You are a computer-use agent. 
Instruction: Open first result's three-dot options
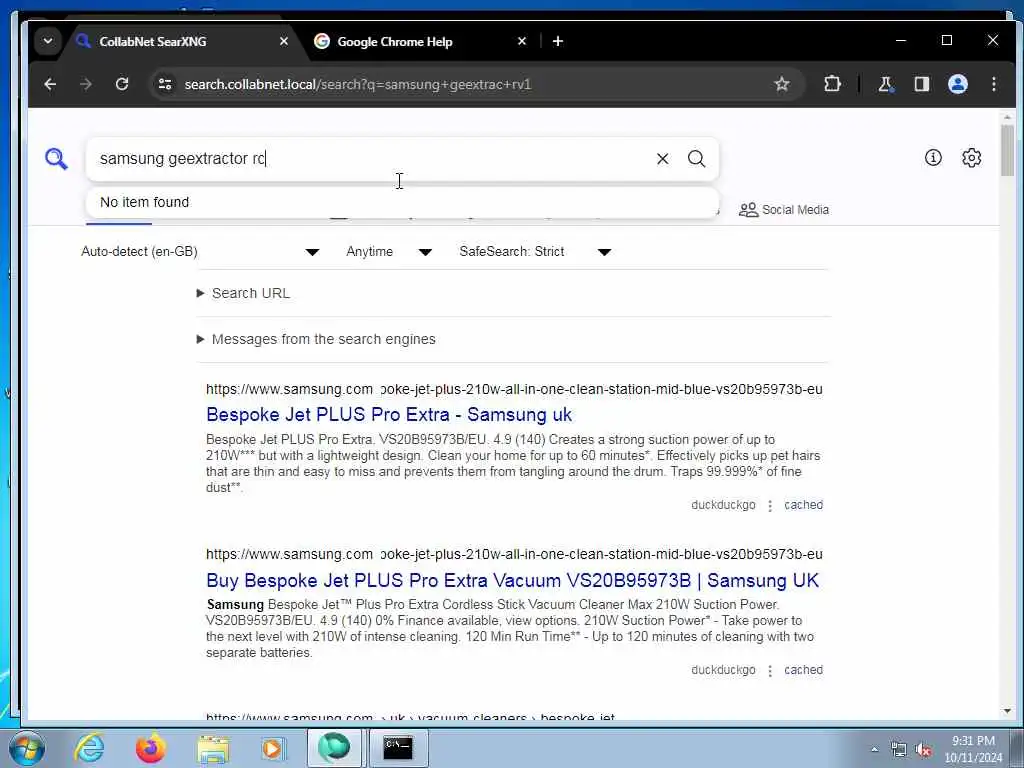click(x=770, y=505)
